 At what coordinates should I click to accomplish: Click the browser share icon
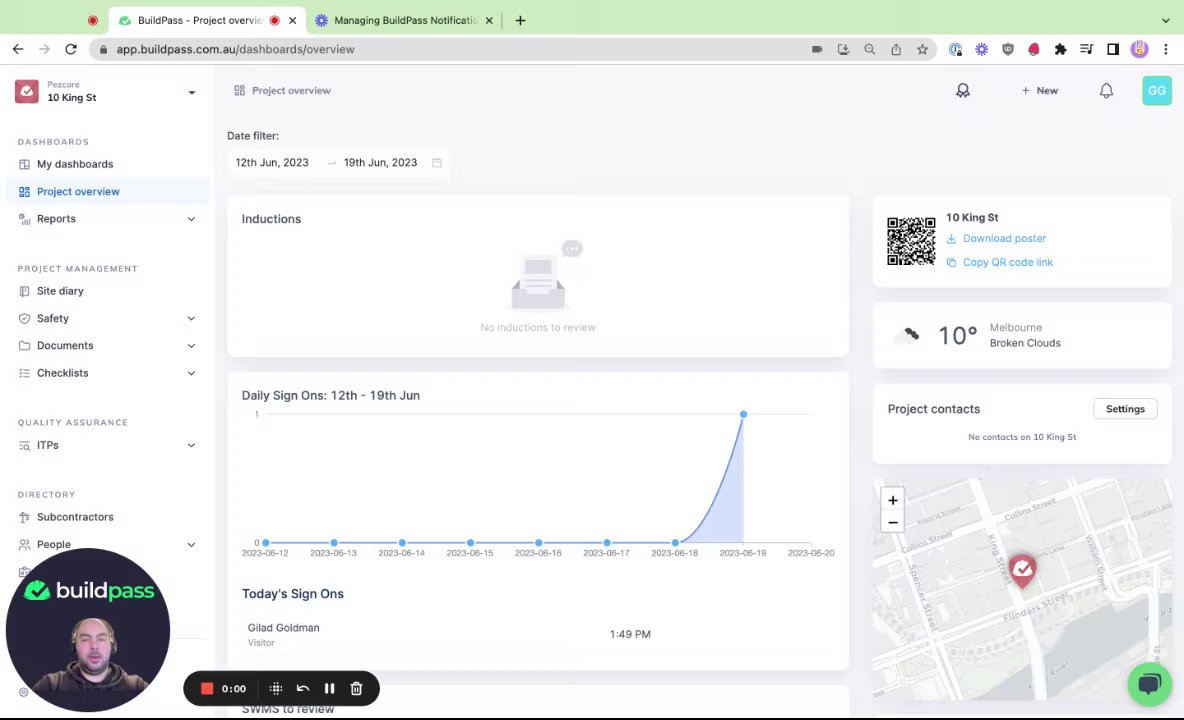coord(896,49)
